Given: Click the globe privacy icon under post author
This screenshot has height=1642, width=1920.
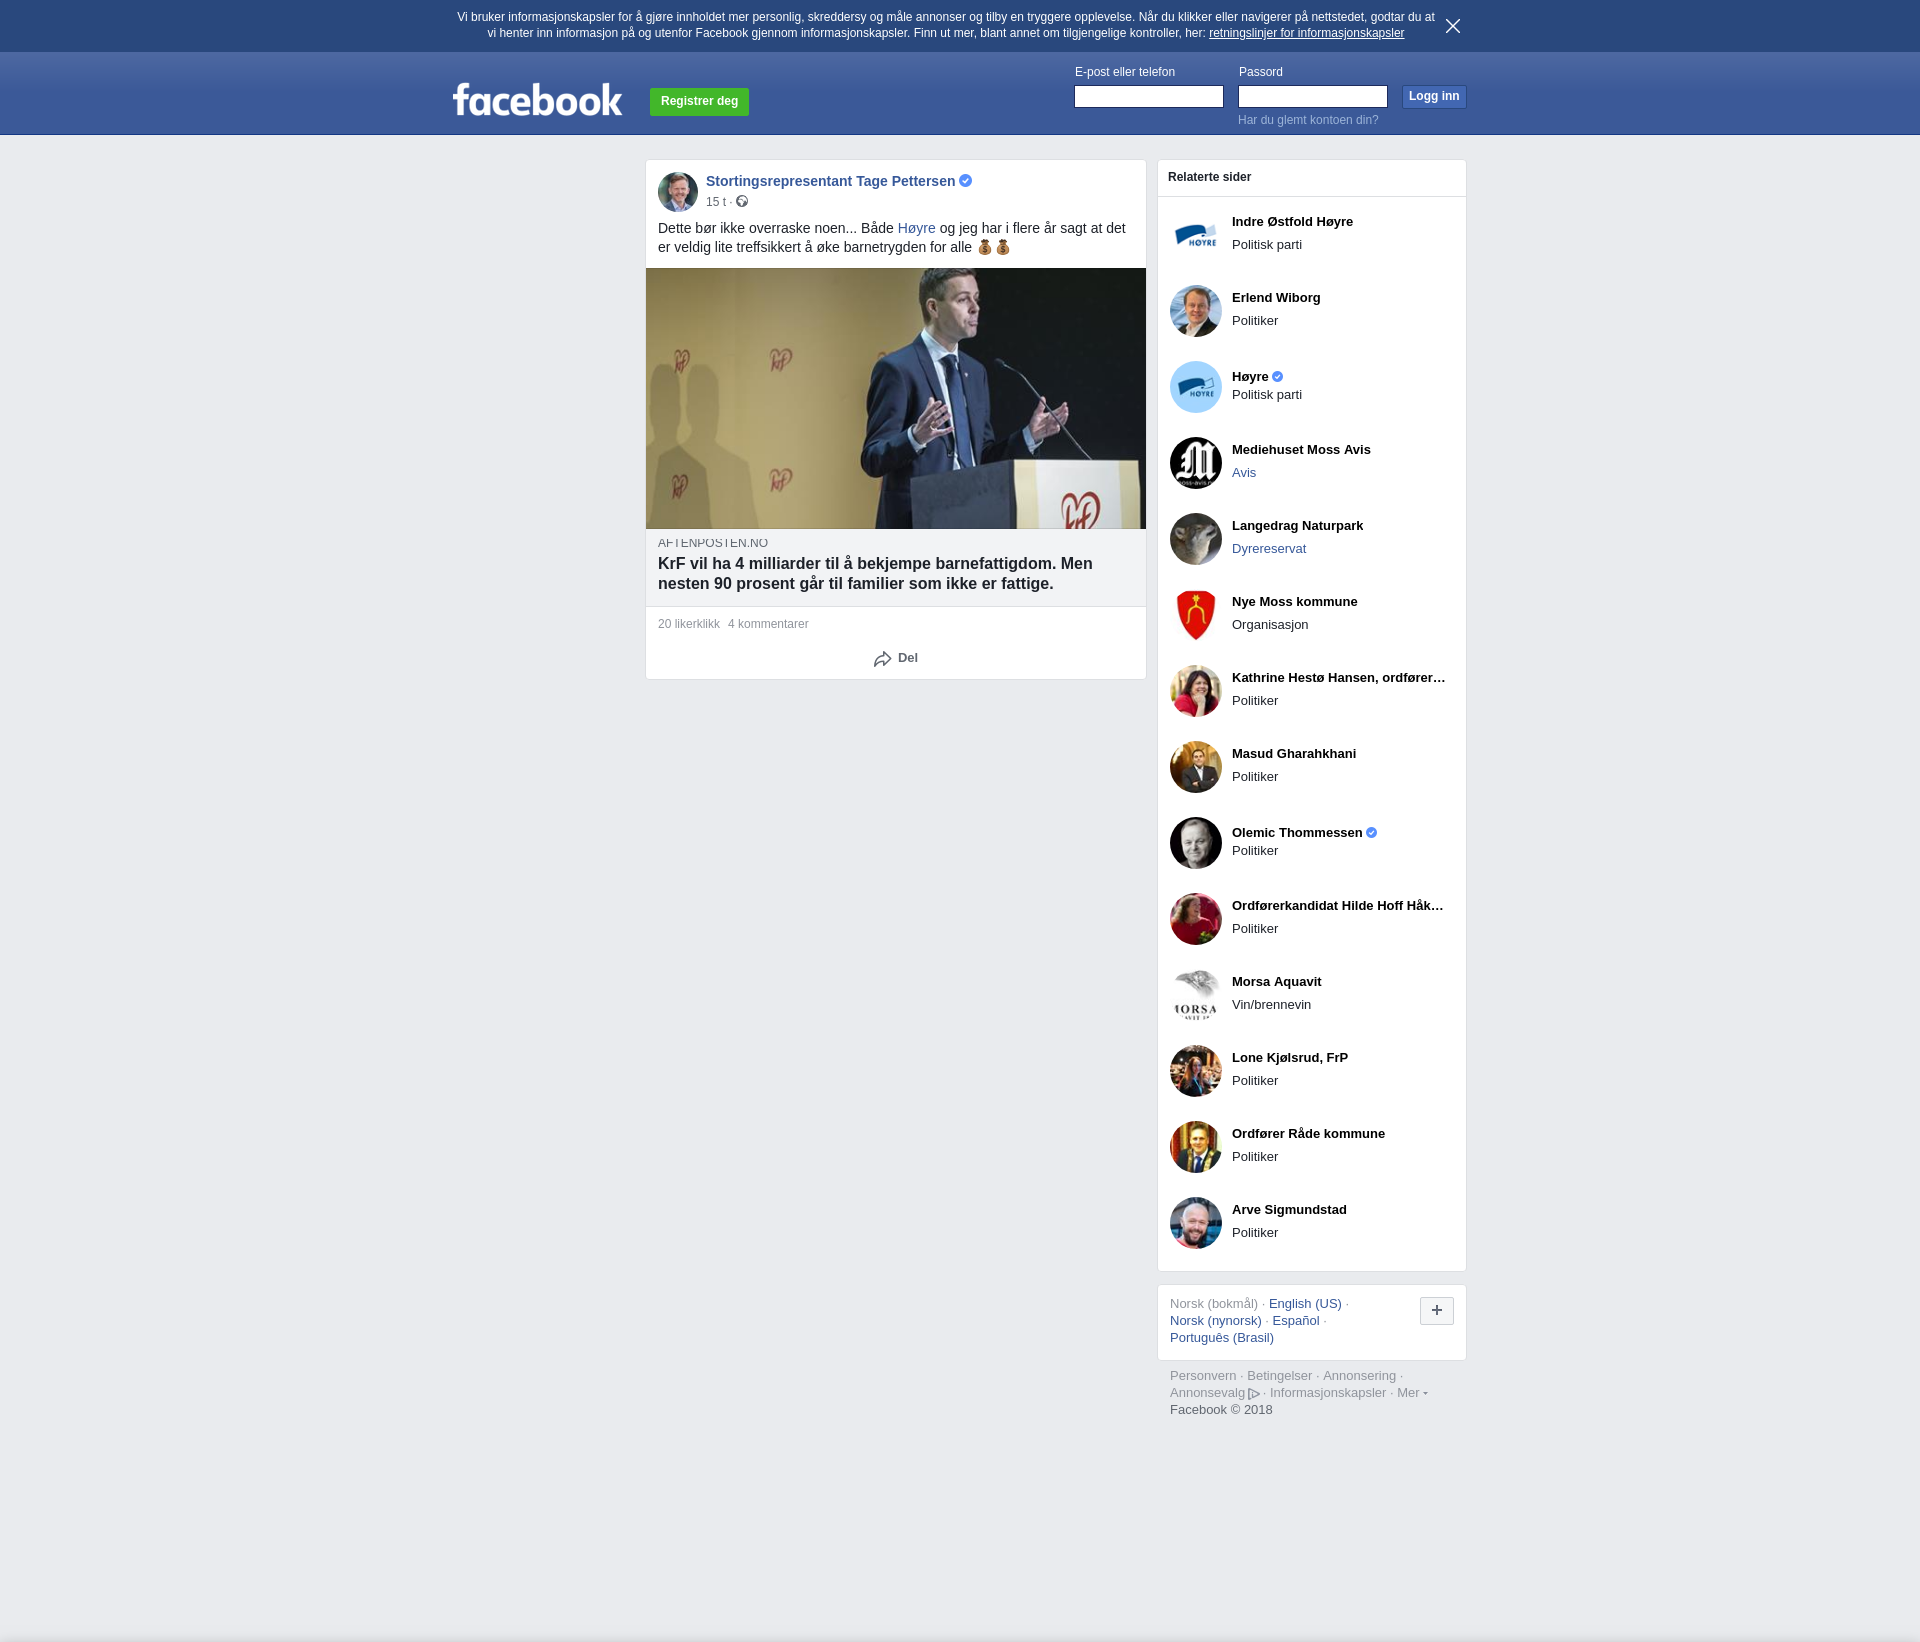Looking at the screenshot, I should pos(742,202).
